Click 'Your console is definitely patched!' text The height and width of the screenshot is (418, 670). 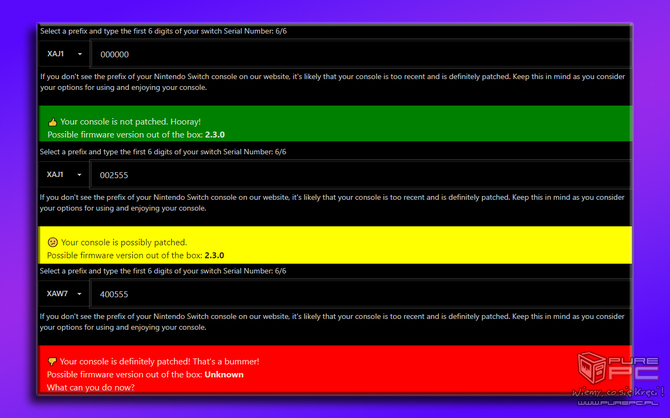125,362
